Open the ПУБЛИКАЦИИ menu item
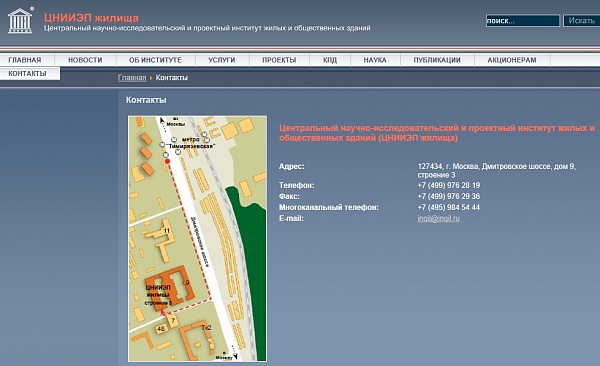This screenshot has height=366, width=600. pos(437,60)
